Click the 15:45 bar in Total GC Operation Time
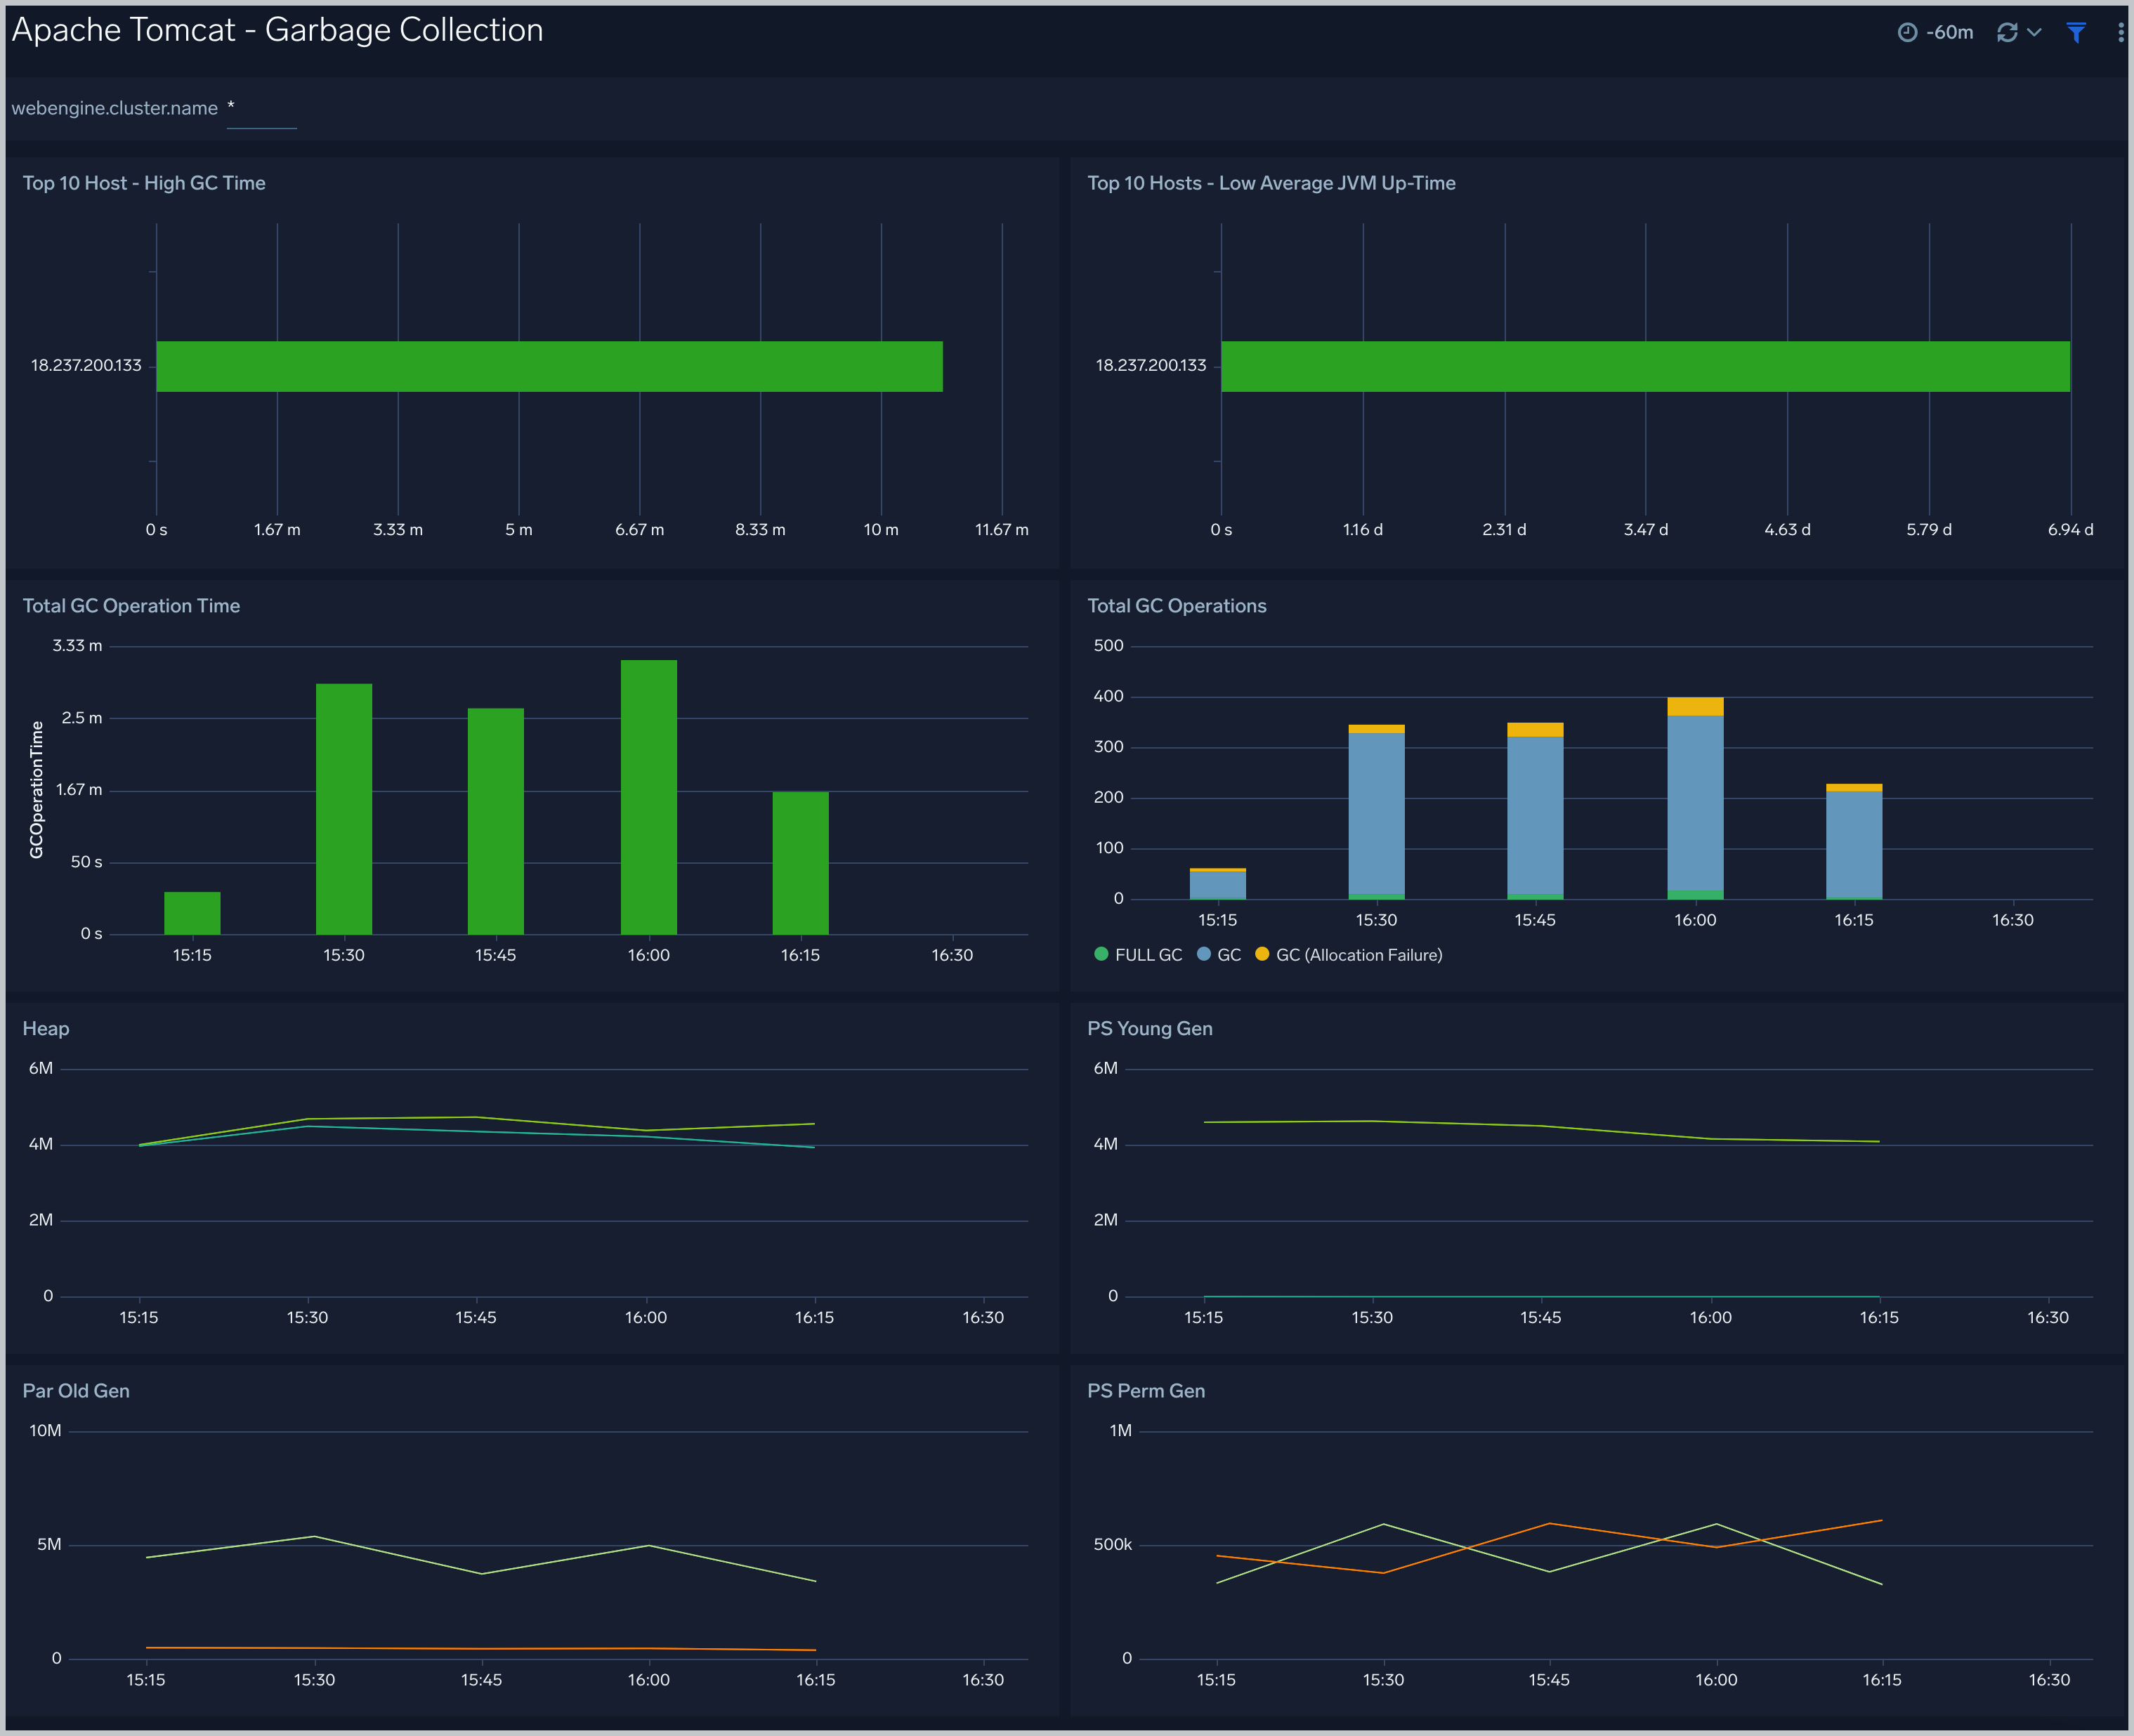The height and width of the screenshot is (1736, 2134). tap(496, 821)
